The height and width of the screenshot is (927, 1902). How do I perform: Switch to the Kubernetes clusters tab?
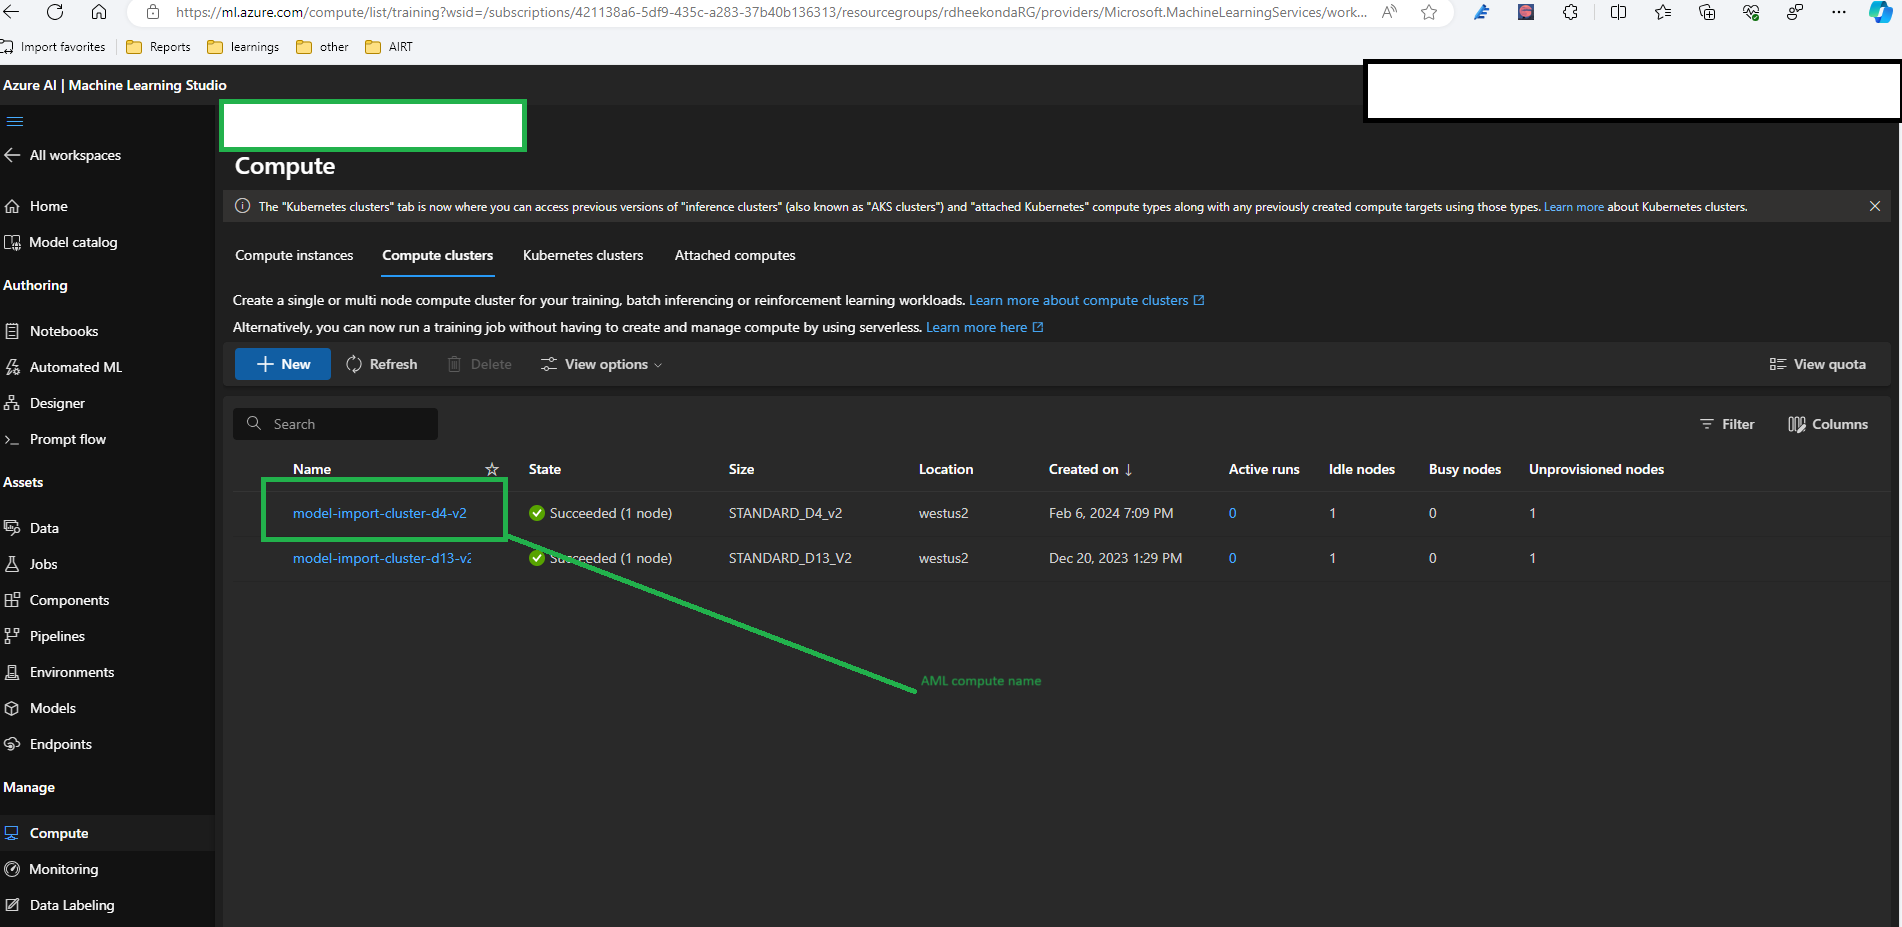(x=583, y=255)
